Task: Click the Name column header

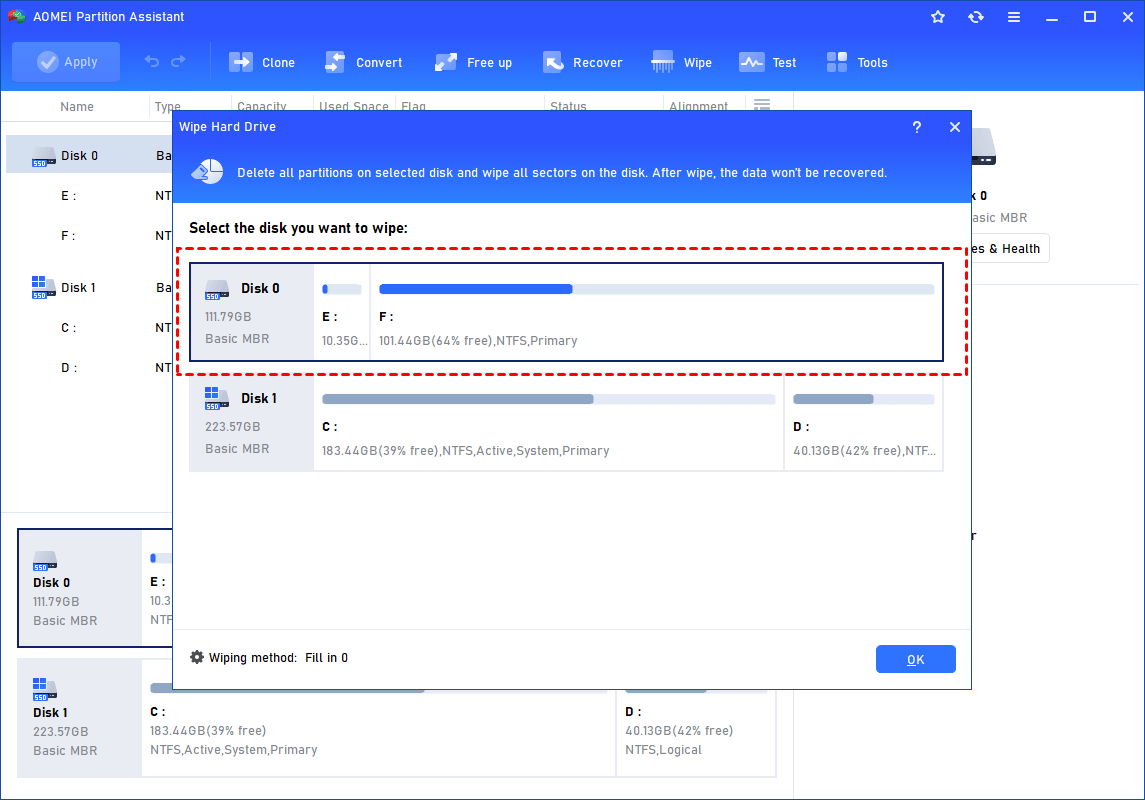Action: click(77, 107)
